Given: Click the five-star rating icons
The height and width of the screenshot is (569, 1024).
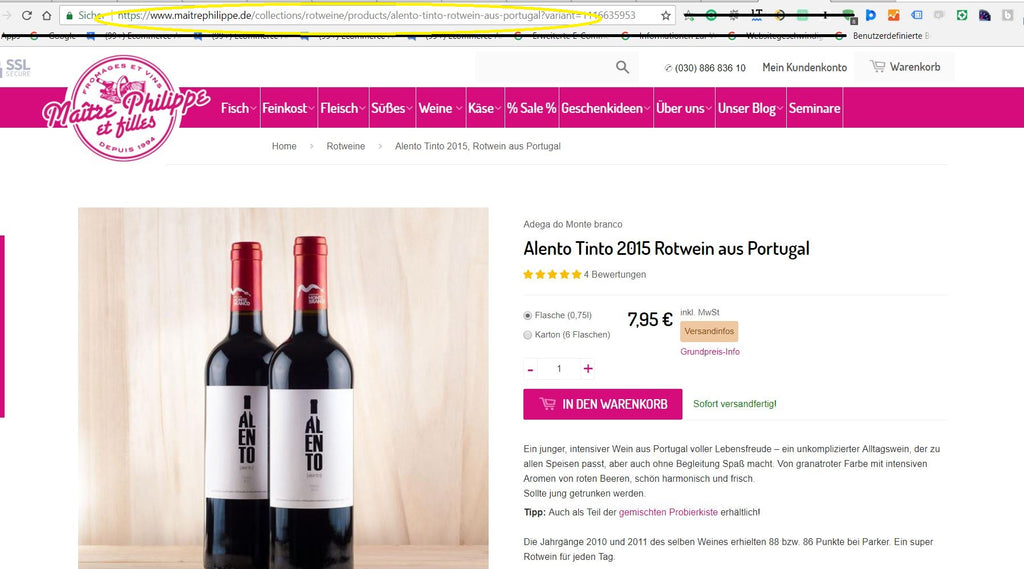Looking at the screenshot, I should (x=552, y=274).
